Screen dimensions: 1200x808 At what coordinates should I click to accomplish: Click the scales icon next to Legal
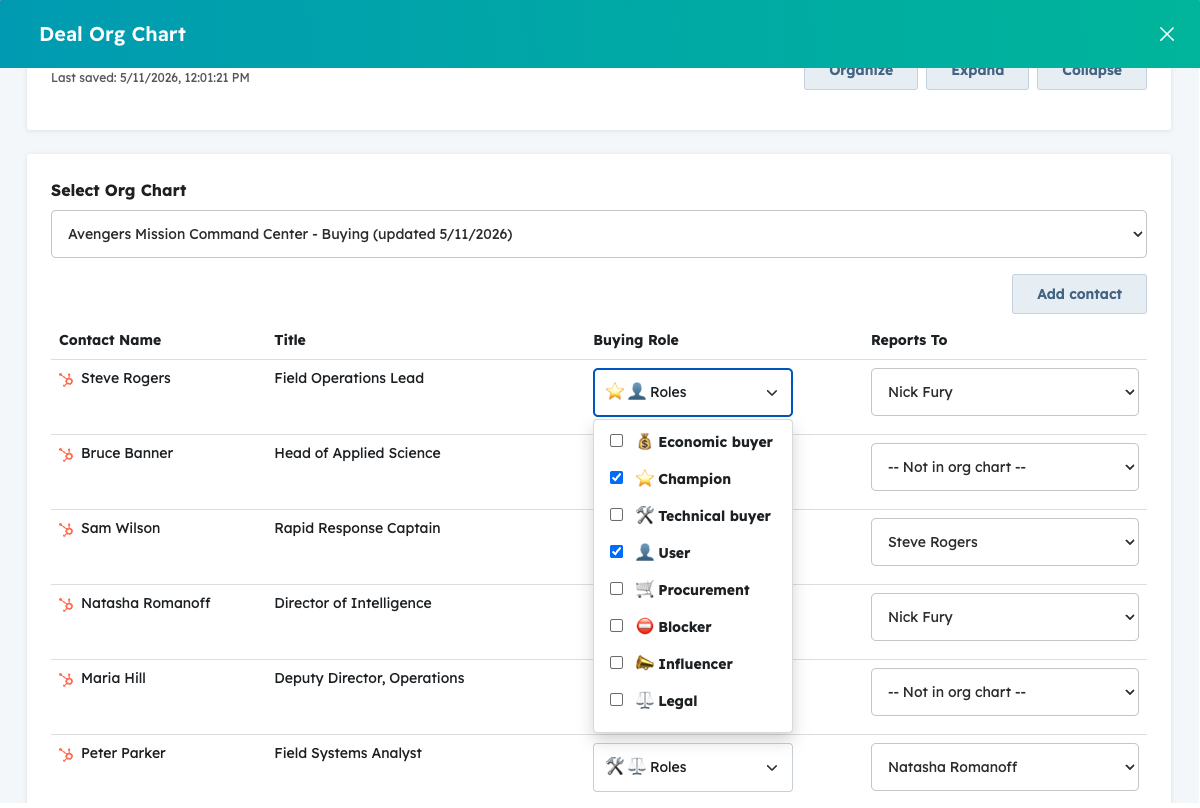point(644,701)
